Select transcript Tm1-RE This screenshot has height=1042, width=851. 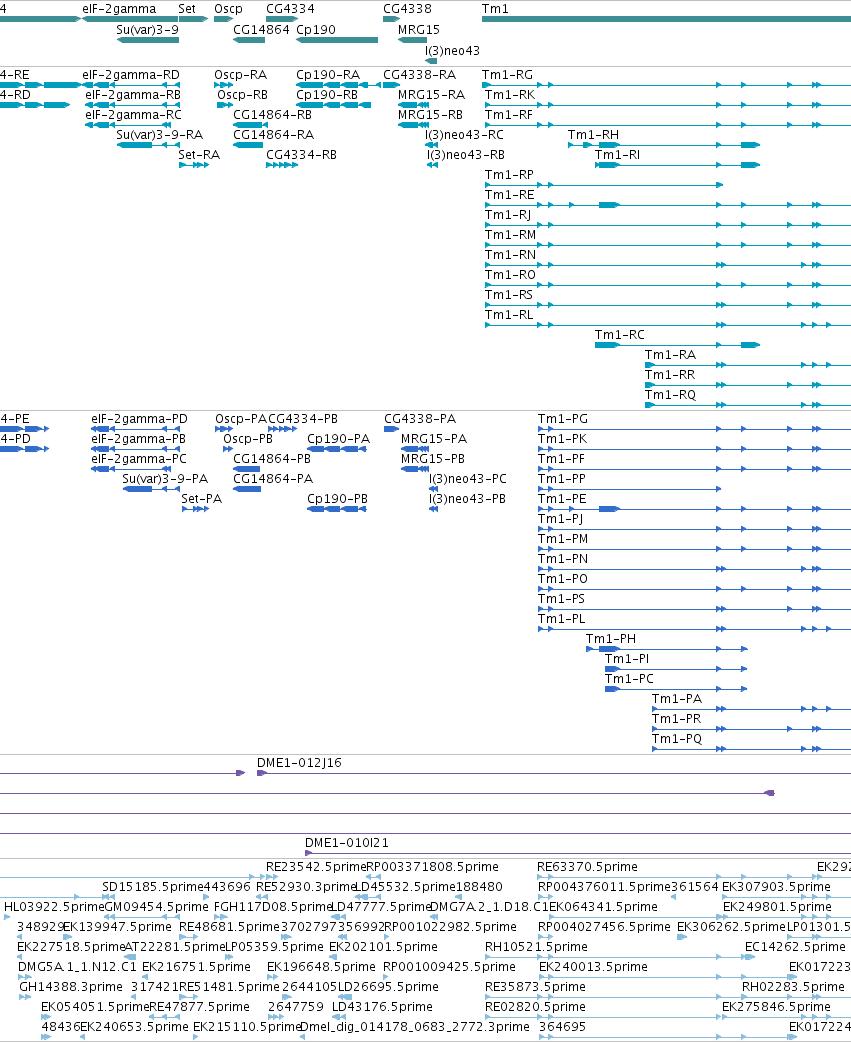click(x=668, y=205)
